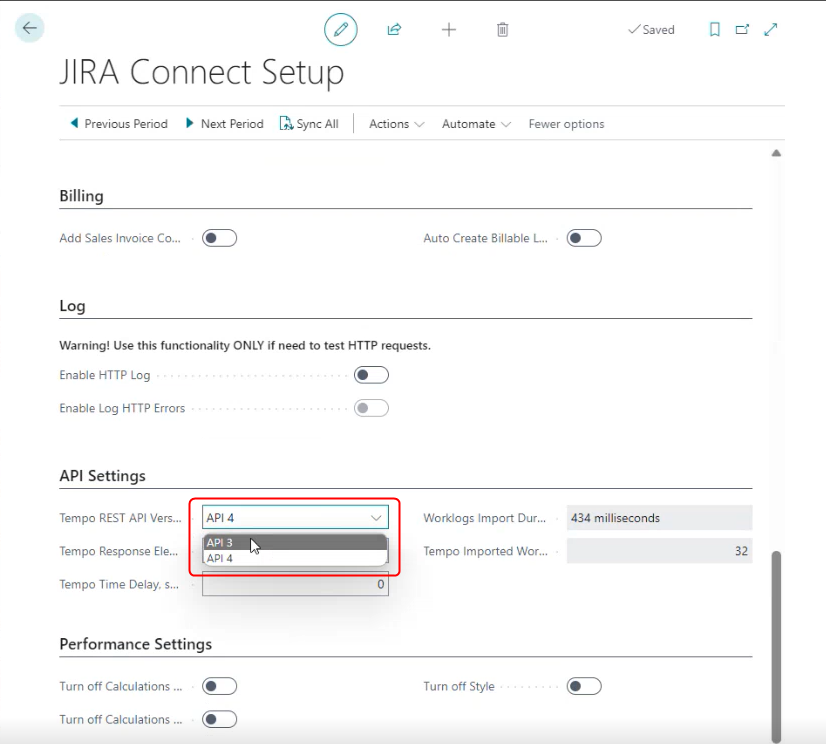Screen dimensions: 826x744
Task: Toggle first Turn off Calculations switch
Action: (x=220, y=687)
